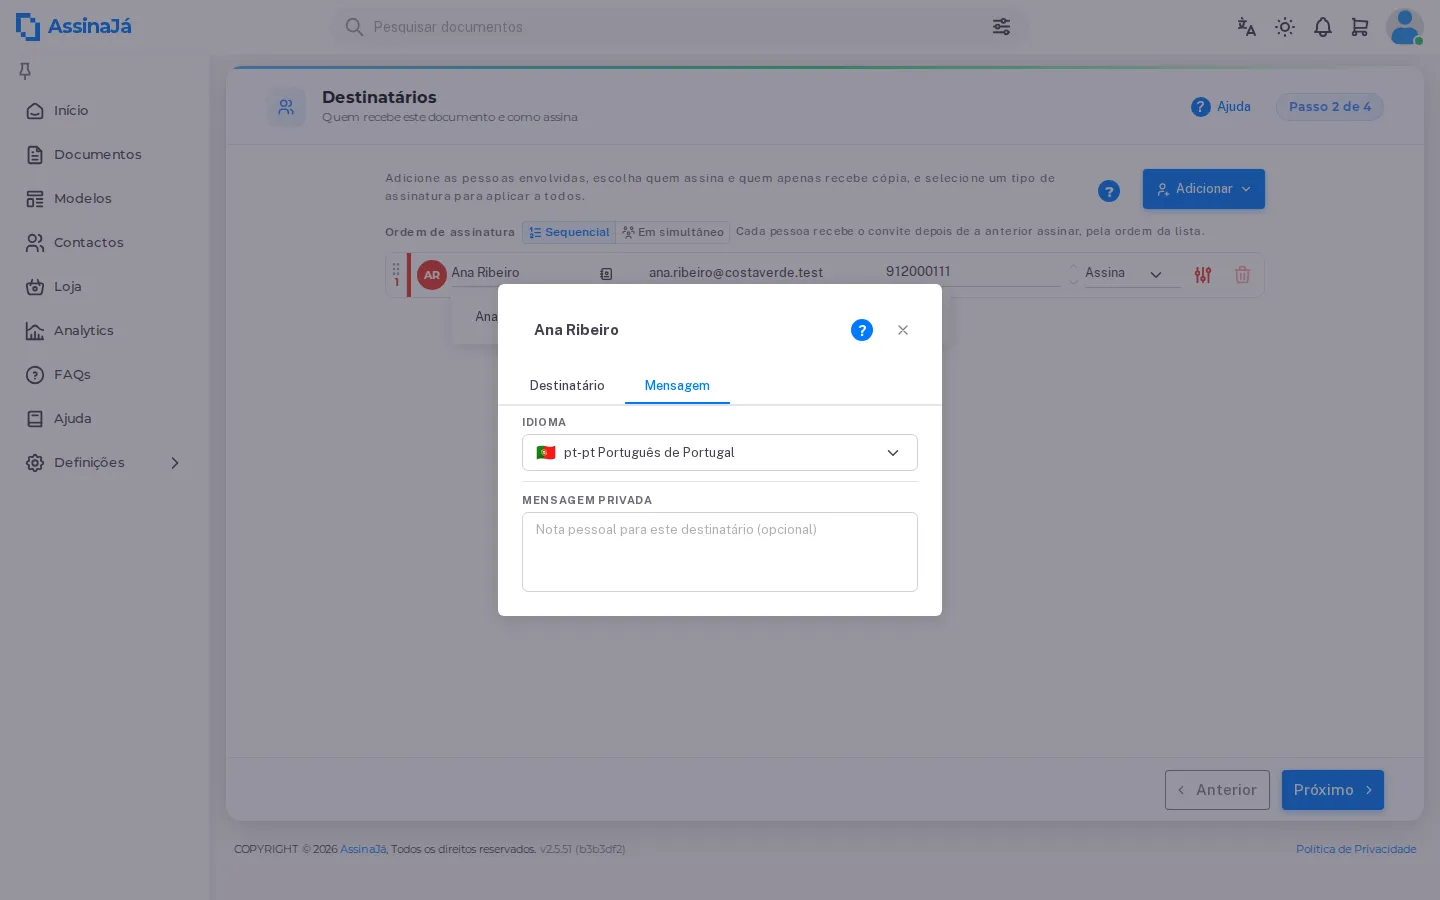
Task: Click the AssinaJá logo
Action: (x=74, y=27)
